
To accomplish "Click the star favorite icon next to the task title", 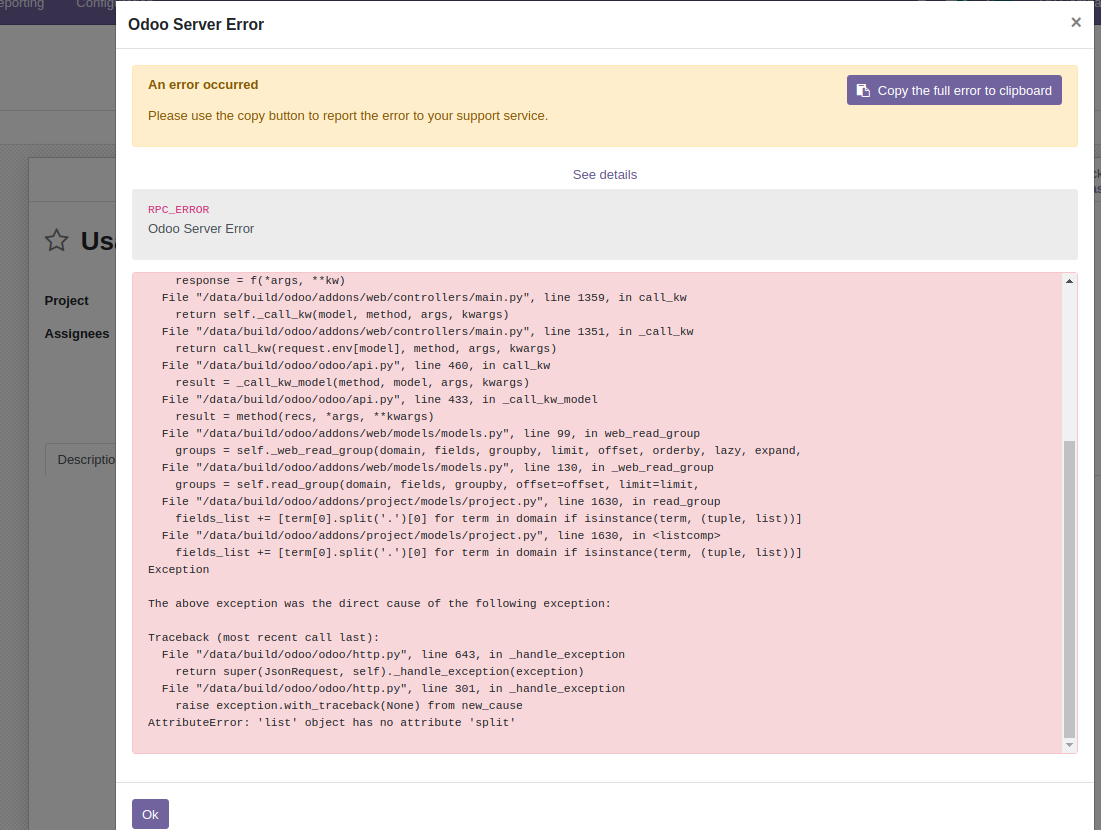I will click(55, 240).
